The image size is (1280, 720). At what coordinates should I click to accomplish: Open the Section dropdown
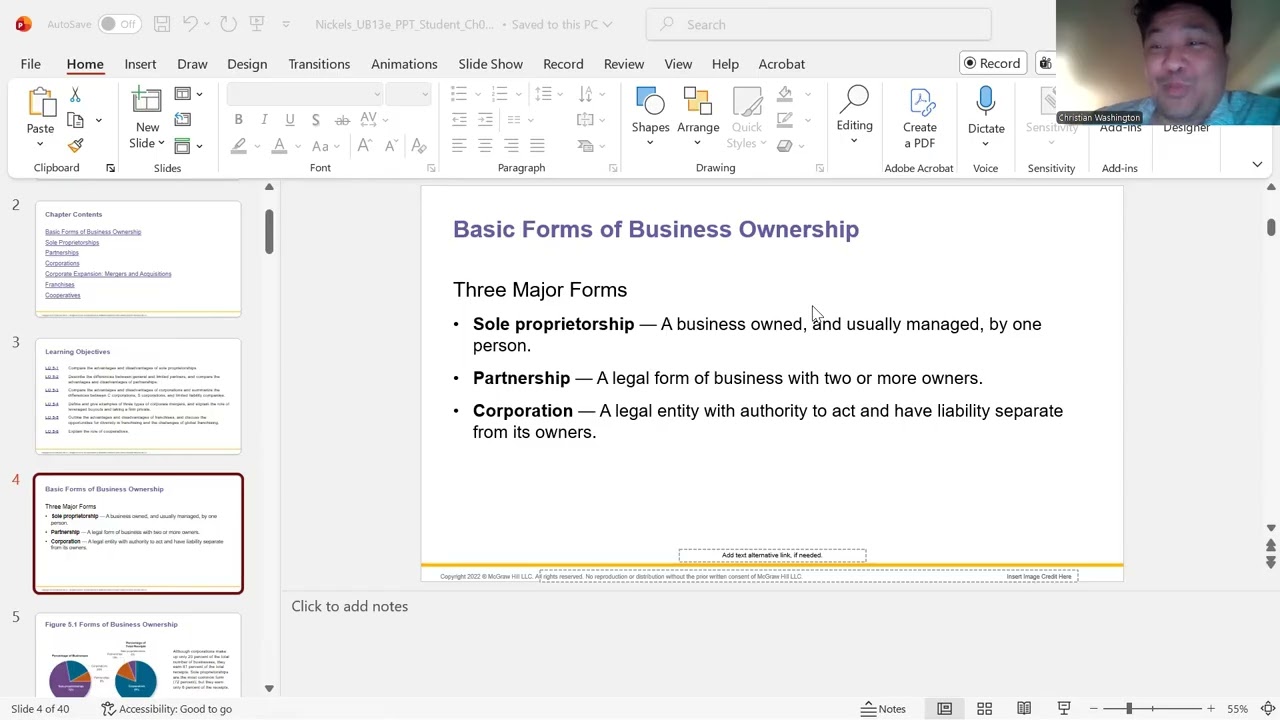[x=188, y=146]
